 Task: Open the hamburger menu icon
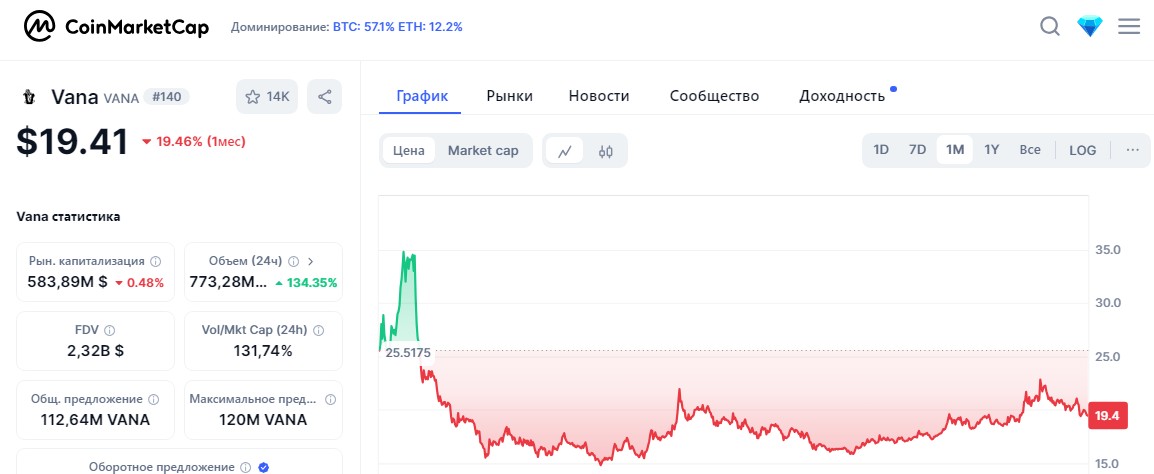(1129, 27)
